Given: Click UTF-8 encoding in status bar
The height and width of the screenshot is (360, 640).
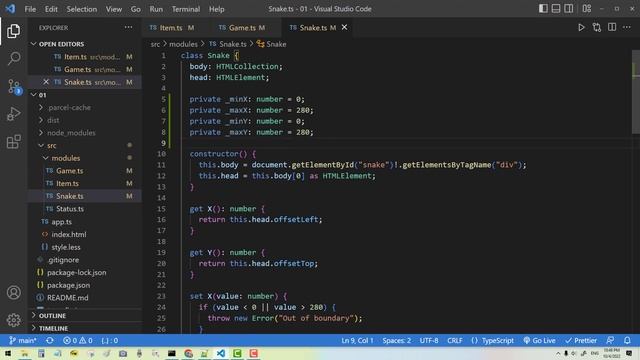Looking at the screenshot, I should pos(429,340).
